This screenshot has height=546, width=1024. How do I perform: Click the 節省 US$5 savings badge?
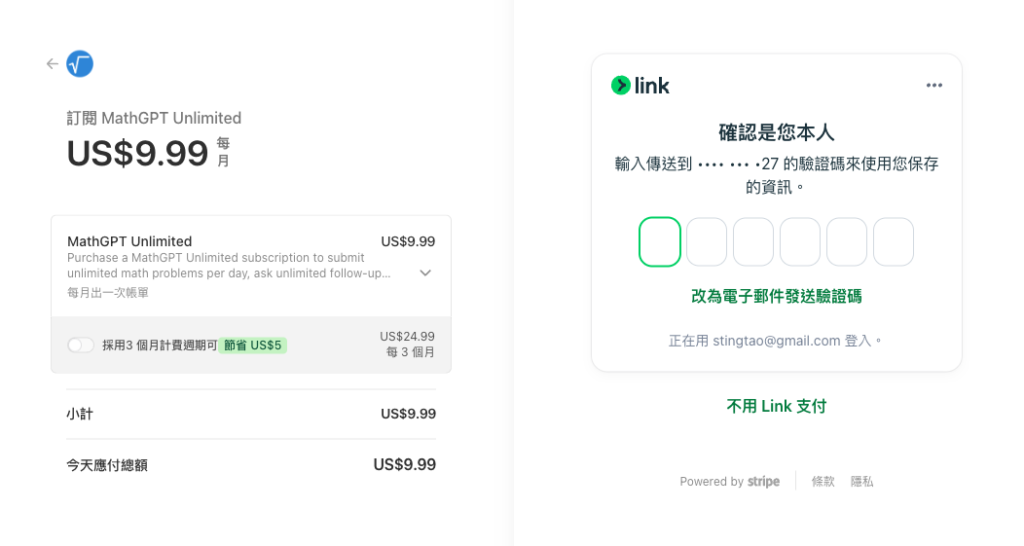tap(253, 345)
